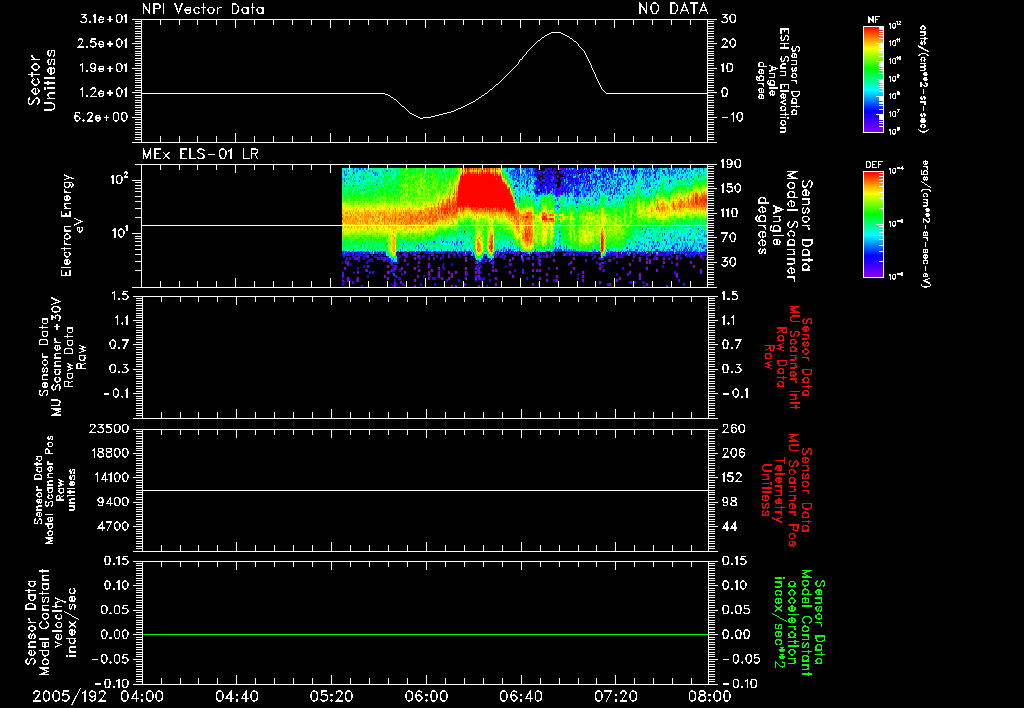Click the 'ESH Sun Elevation Angle degree' axis label
1024x708 pixels.
pyautogui.click(x=777, y=80)
